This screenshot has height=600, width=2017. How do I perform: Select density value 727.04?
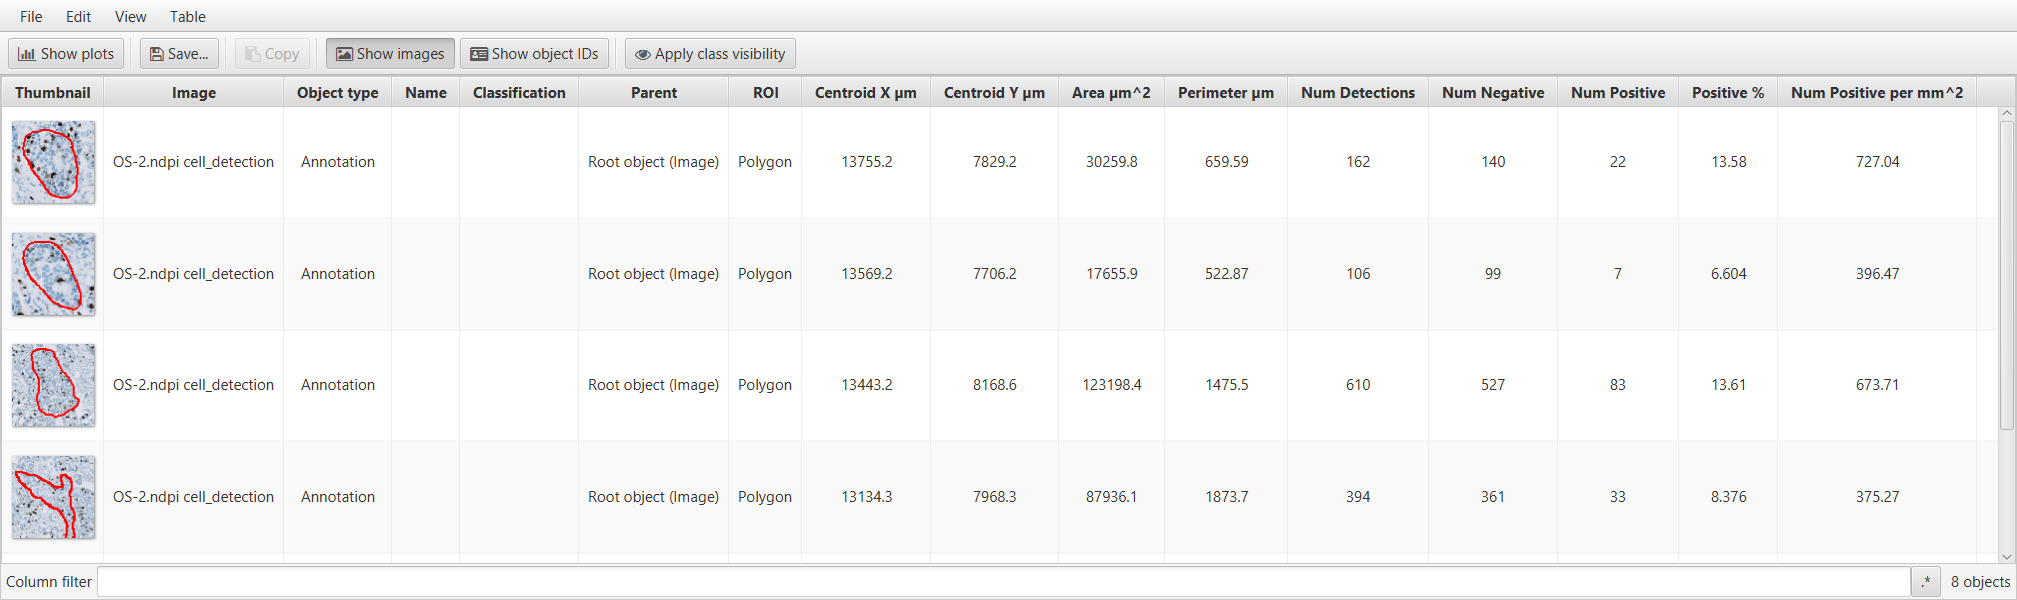[1878, 162]
